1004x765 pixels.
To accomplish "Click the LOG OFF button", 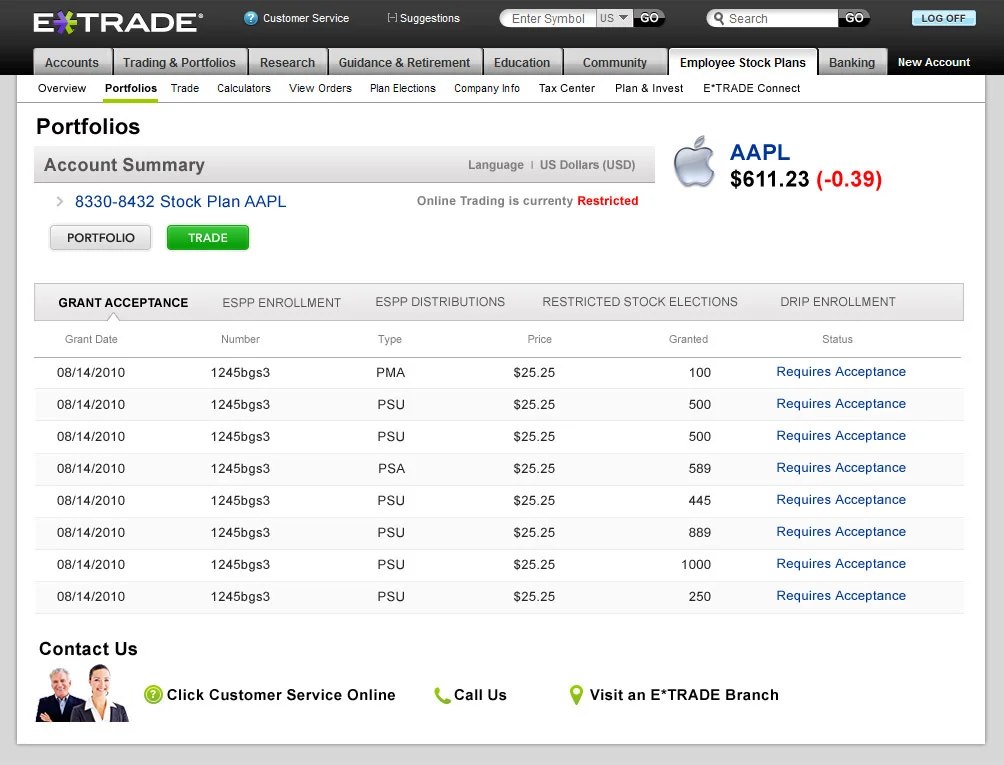I will coord(943,18).
